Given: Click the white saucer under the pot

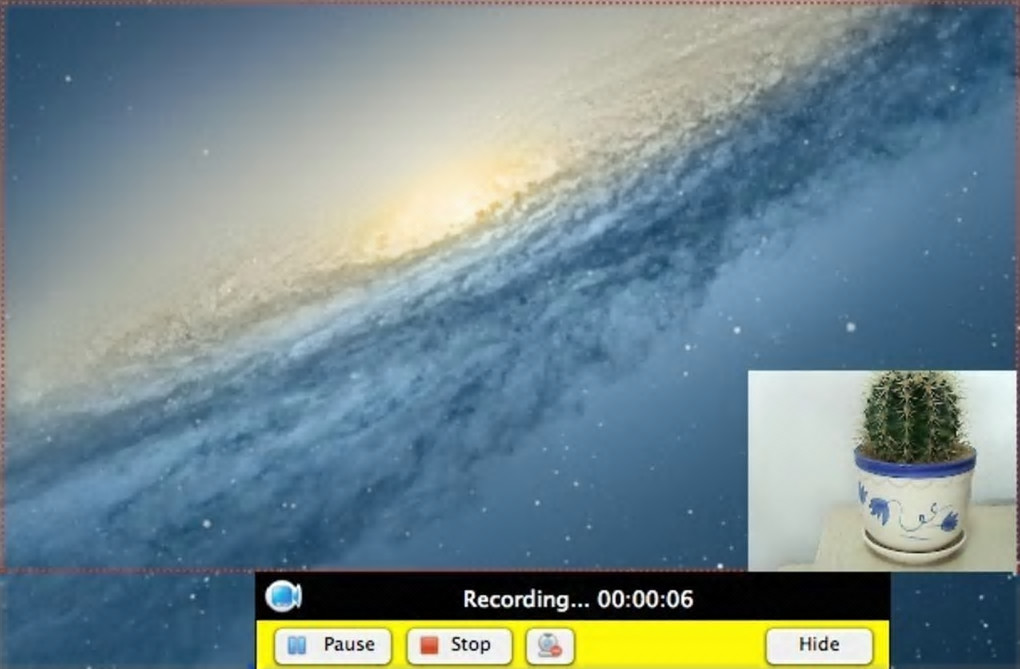Looking at the screenshot, I should (914, 549).
